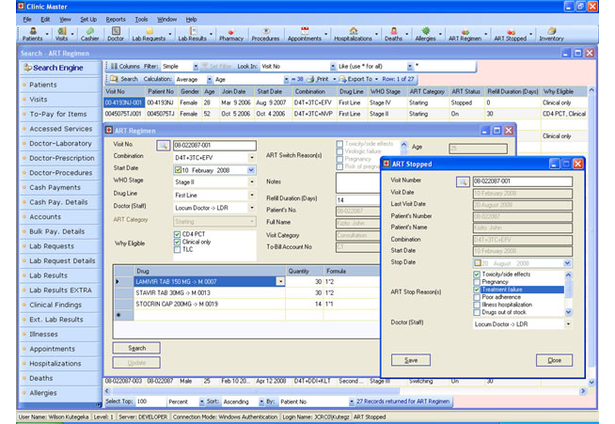The width and height of the screenshot is (615, 424).
Task: Toggle Treatment failure checkbox
Action: pyautogui.click(x=477, y=289)
